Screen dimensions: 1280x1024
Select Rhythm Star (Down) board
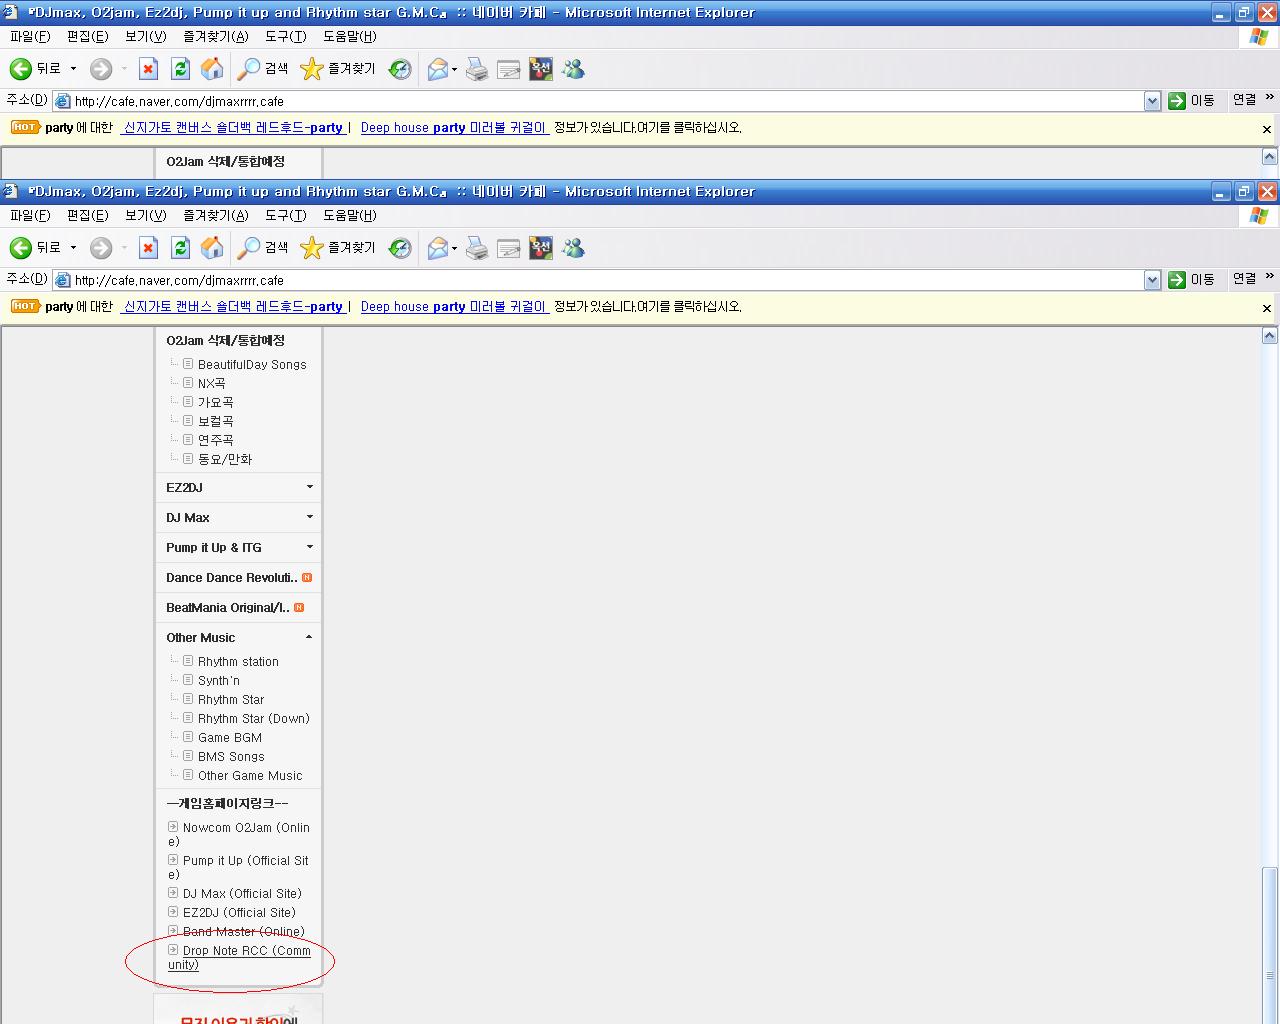254,719
